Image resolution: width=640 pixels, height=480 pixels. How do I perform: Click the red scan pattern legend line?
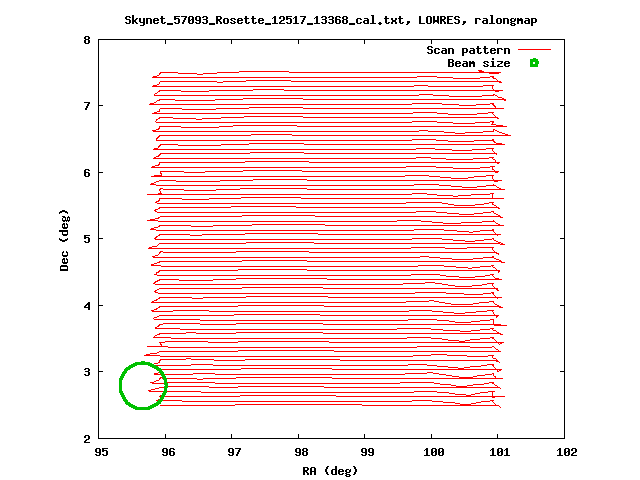coord(534,50)
